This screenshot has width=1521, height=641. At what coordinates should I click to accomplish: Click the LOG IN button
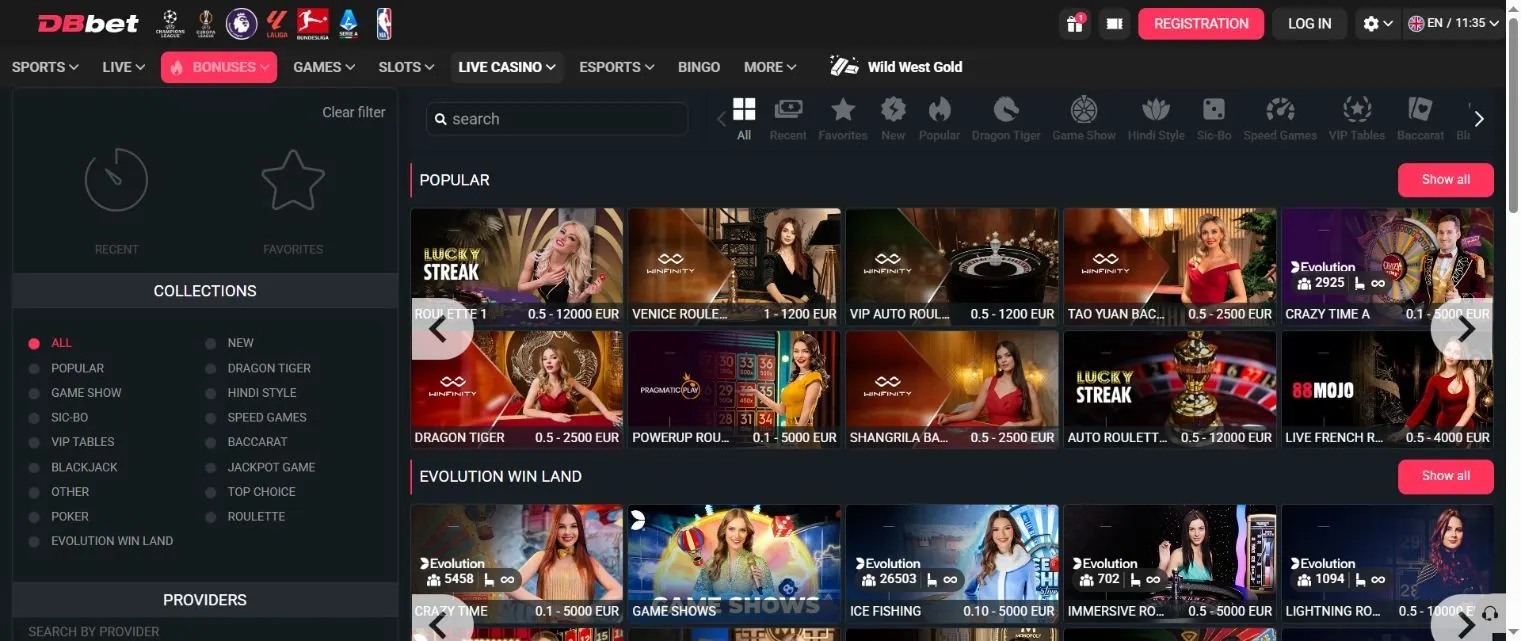point(1310,24)
